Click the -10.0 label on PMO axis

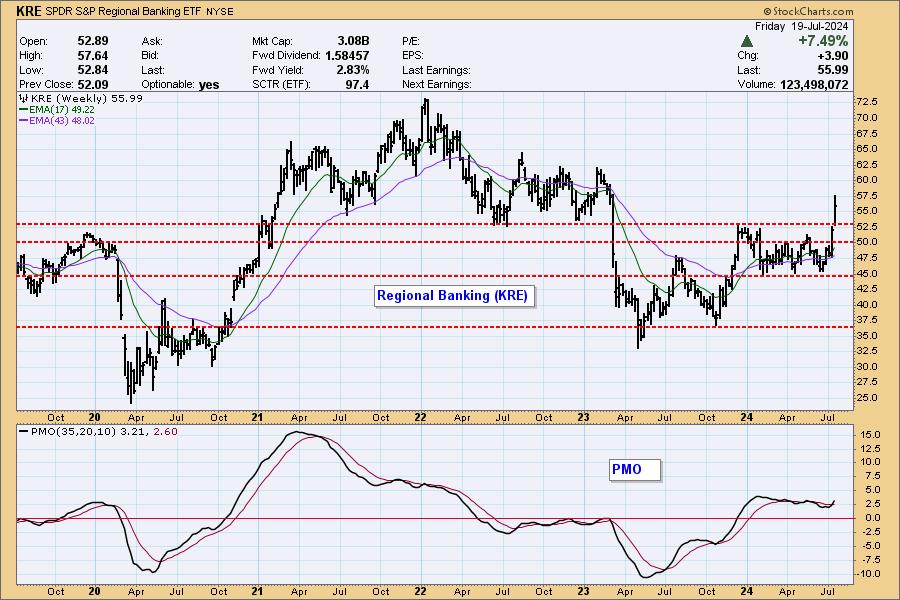click(868, 574)
